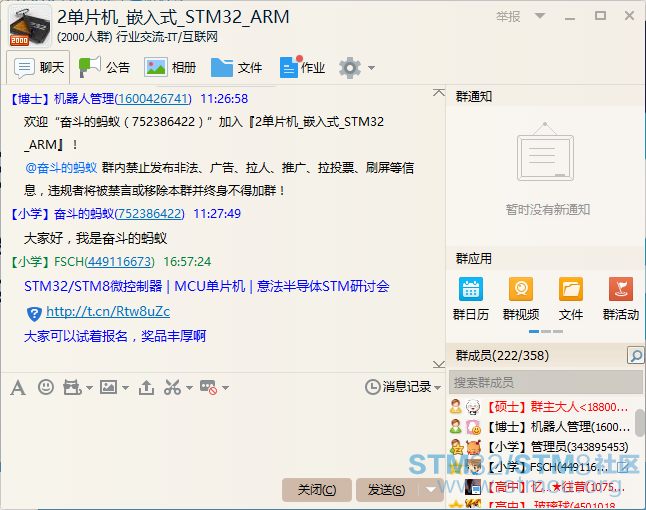Select member 管理员(343895453) in list
Image resolution: width=646 pixels, height=510 pixels.
click(541, 447)
